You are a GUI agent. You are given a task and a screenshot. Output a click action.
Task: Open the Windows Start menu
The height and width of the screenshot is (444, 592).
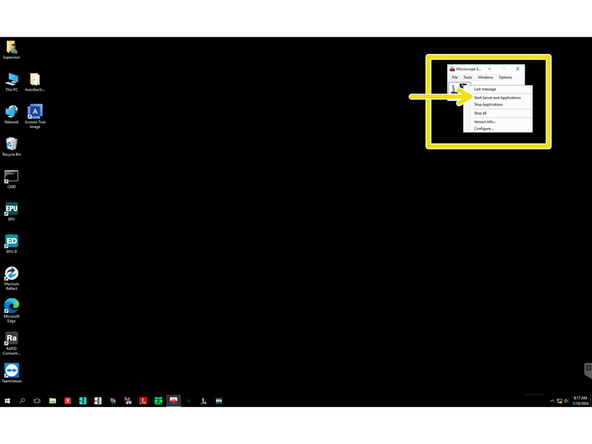[x=7, y=401]
